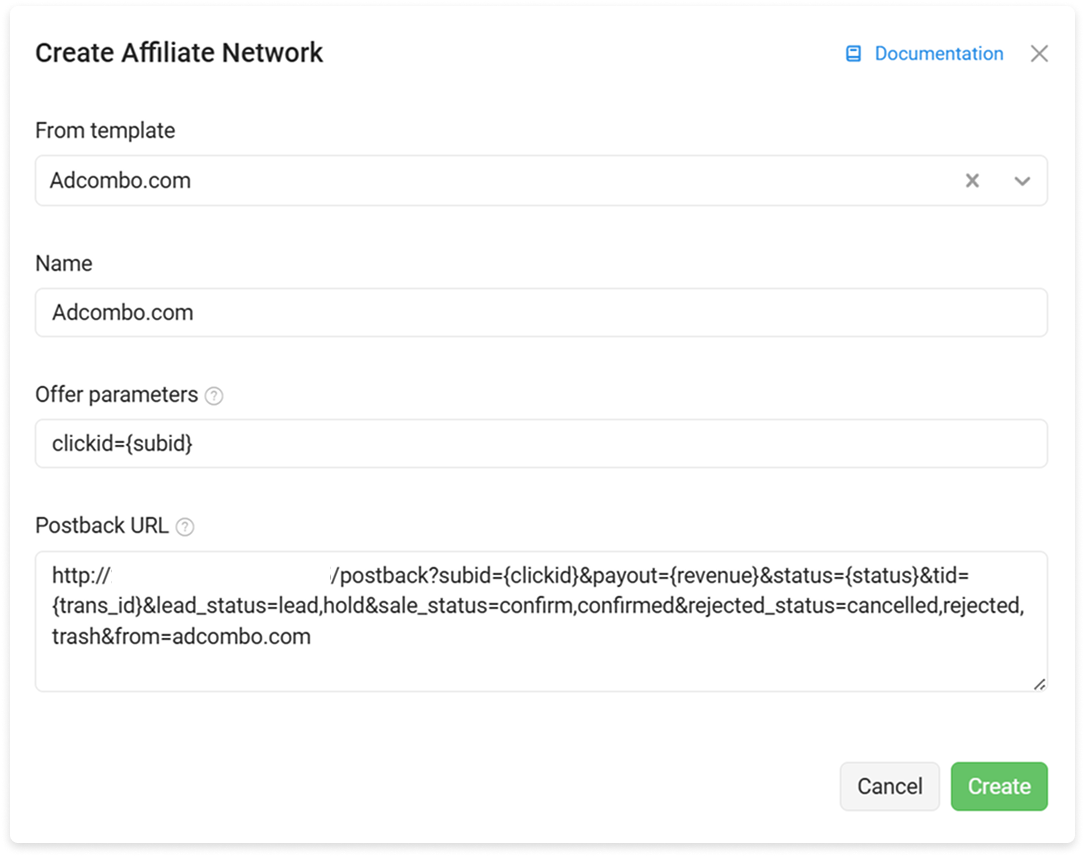This screenshot has height=857, width=1085.
Task: Click the green Create button
Action: (999, 786)
